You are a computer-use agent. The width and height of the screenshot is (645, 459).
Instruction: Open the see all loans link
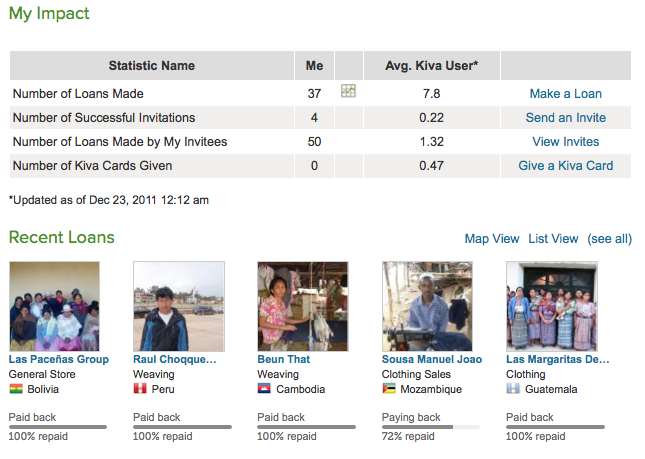[x=609, y=239]
